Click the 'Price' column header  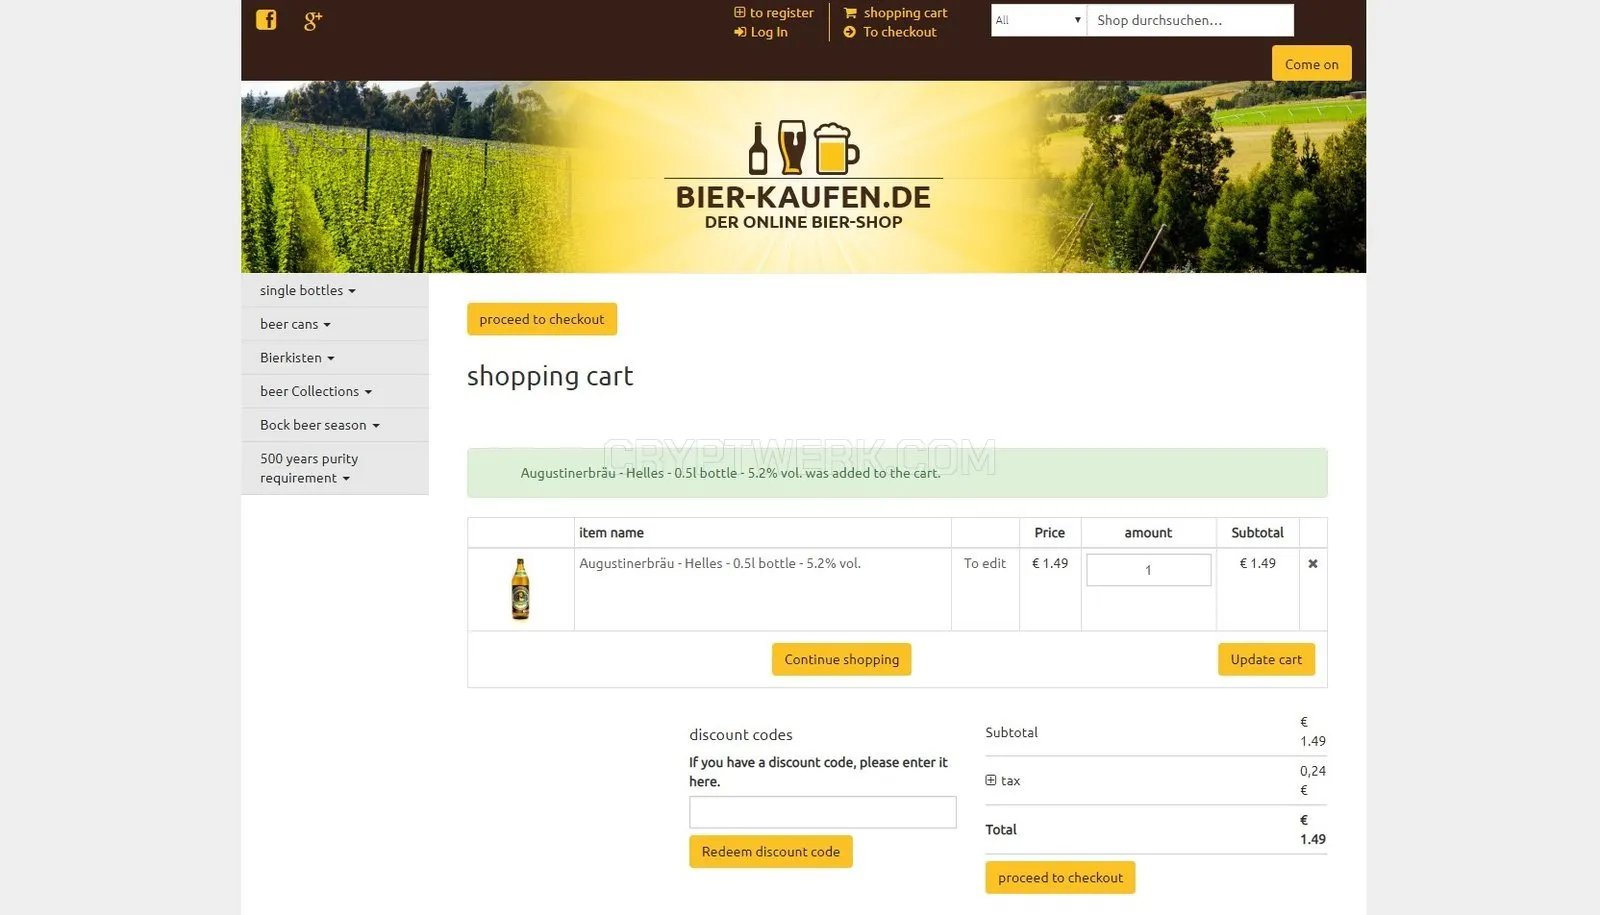coord(1050,533)
